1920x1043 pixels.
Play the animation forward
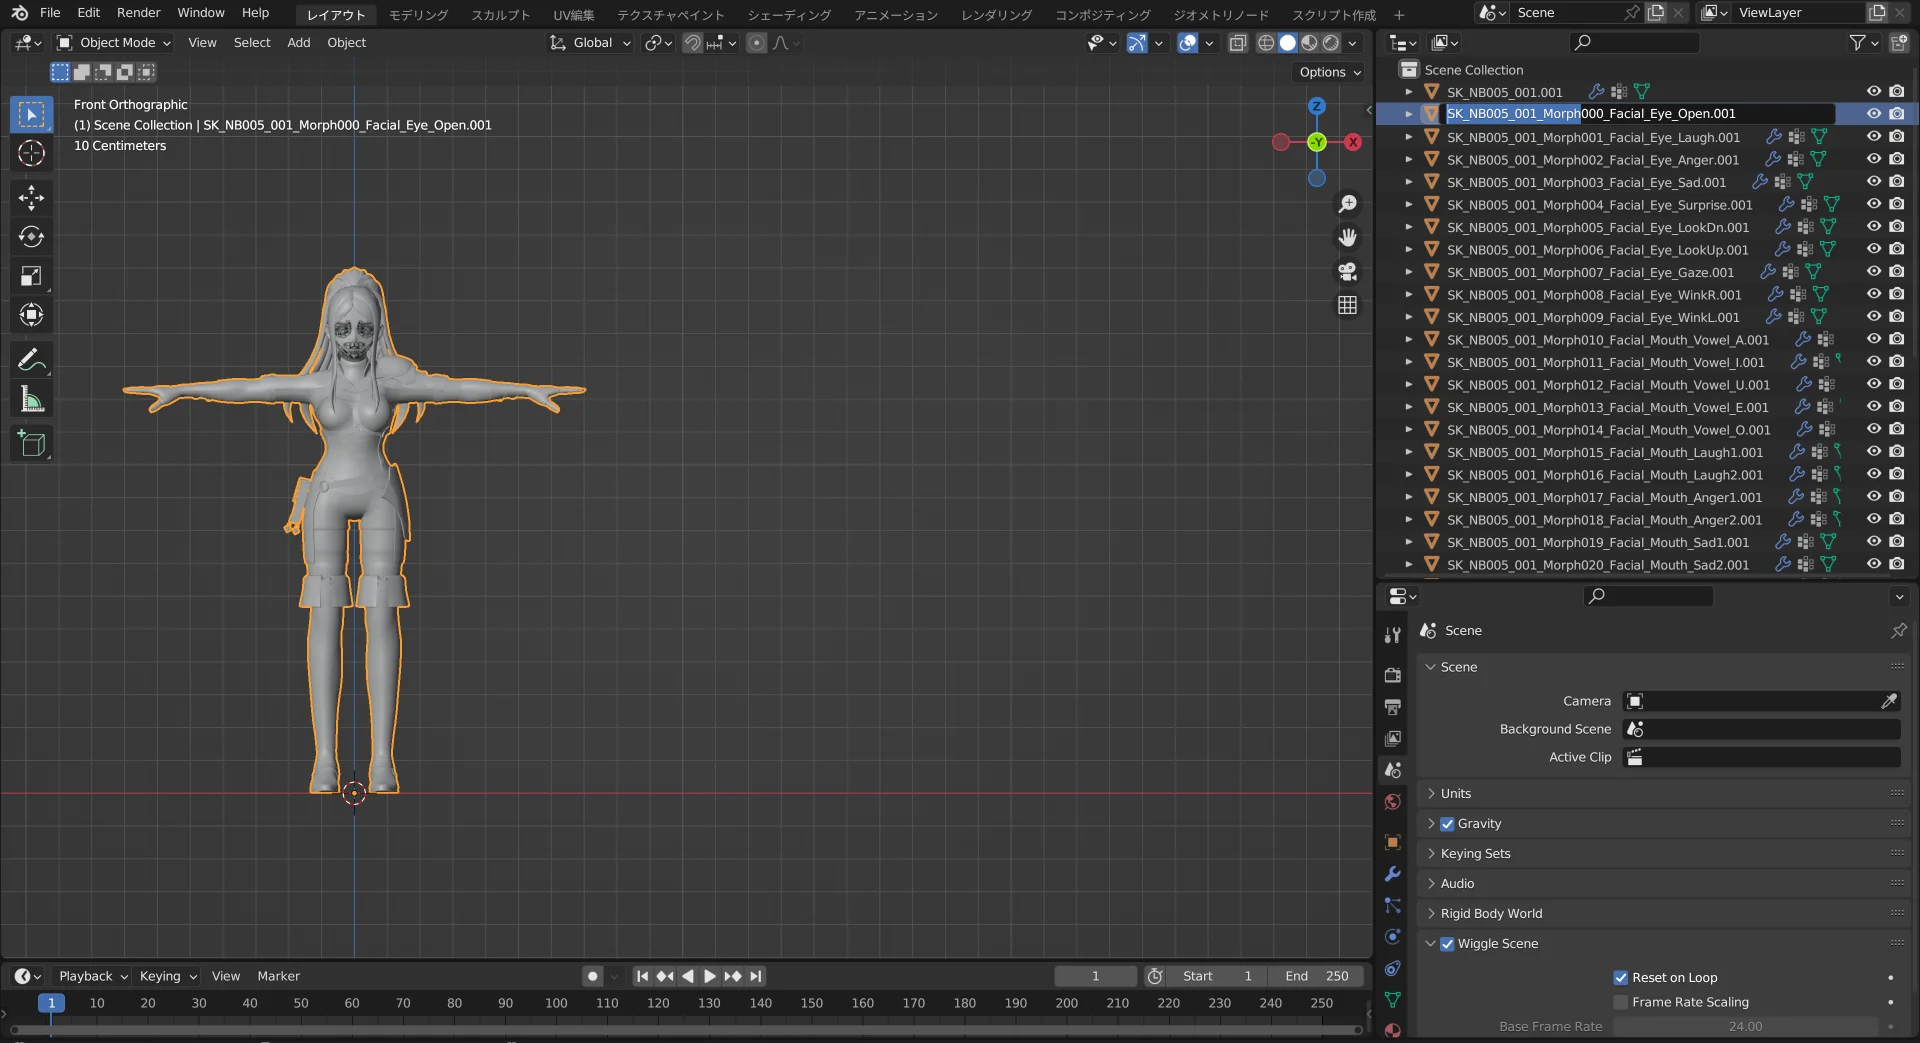709,976
